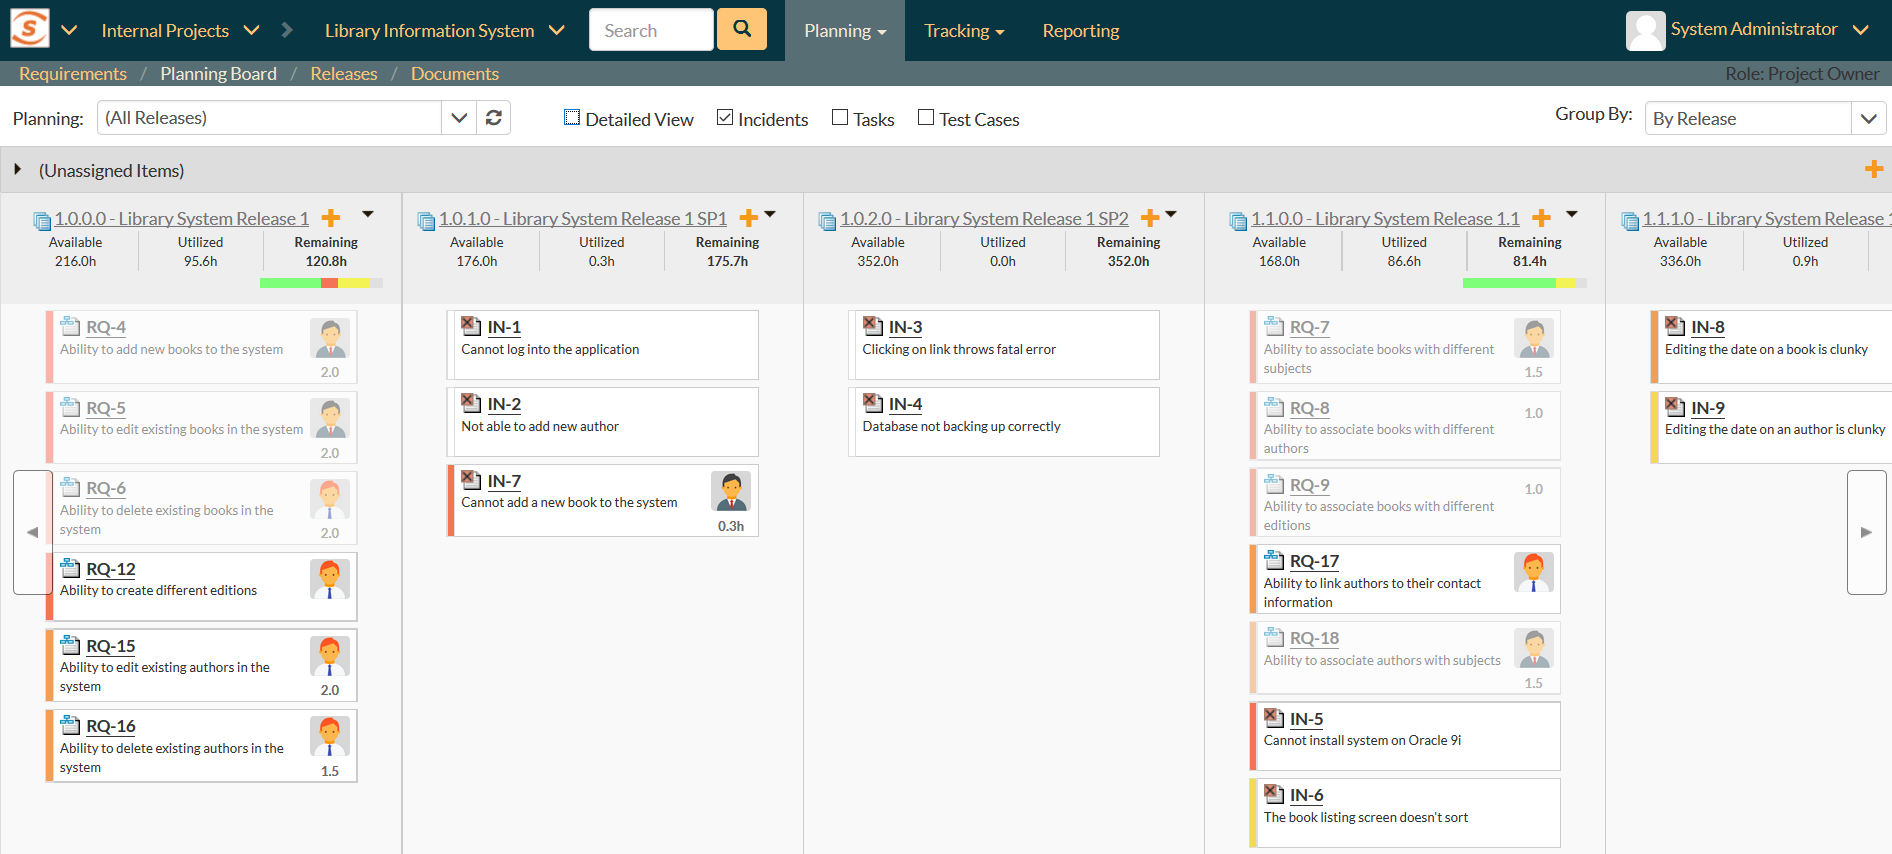Show previous releases with left arrow panel
1892x854 pixels.
[x=32, y=532]
